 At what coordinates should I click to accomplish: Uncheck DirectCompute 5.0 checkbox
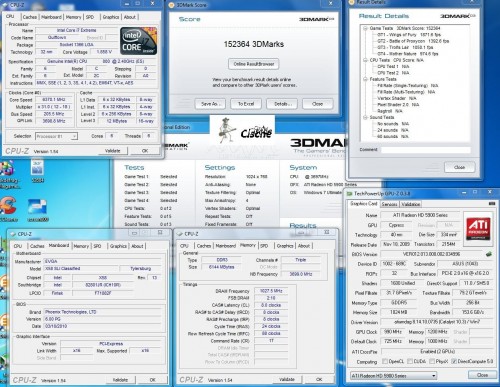(x=454, y=361)
